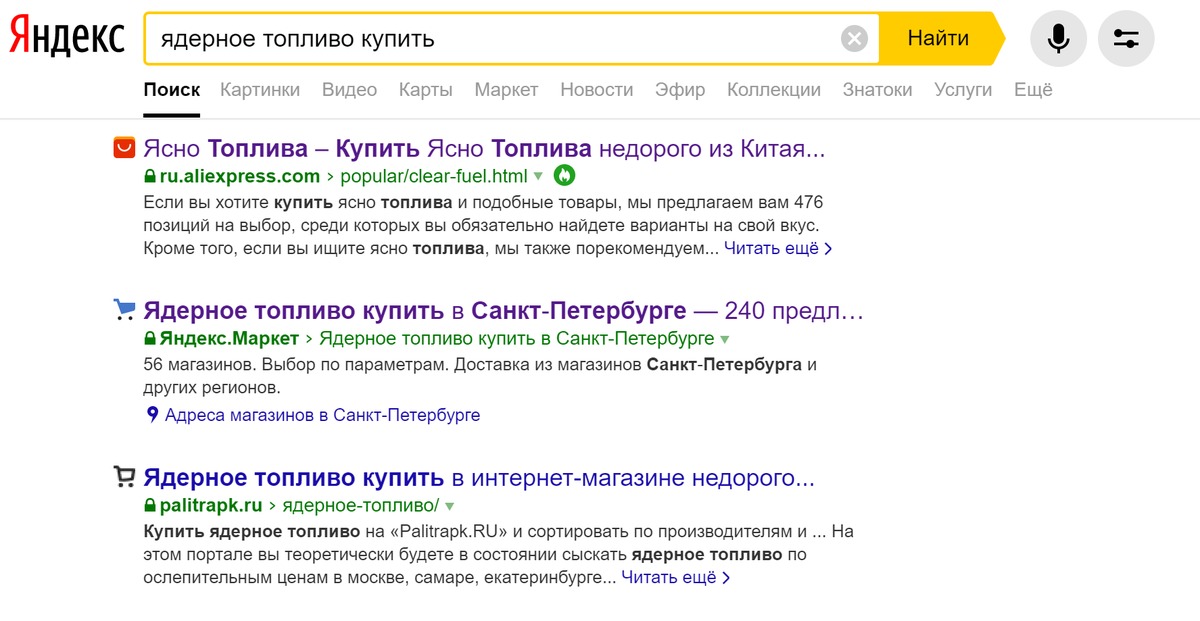The width and height of the screenshot is (1200, 621).
Task: Expand dropdown arrow next to palitrapk.ru URL
Action: click(x=450, y=506)
